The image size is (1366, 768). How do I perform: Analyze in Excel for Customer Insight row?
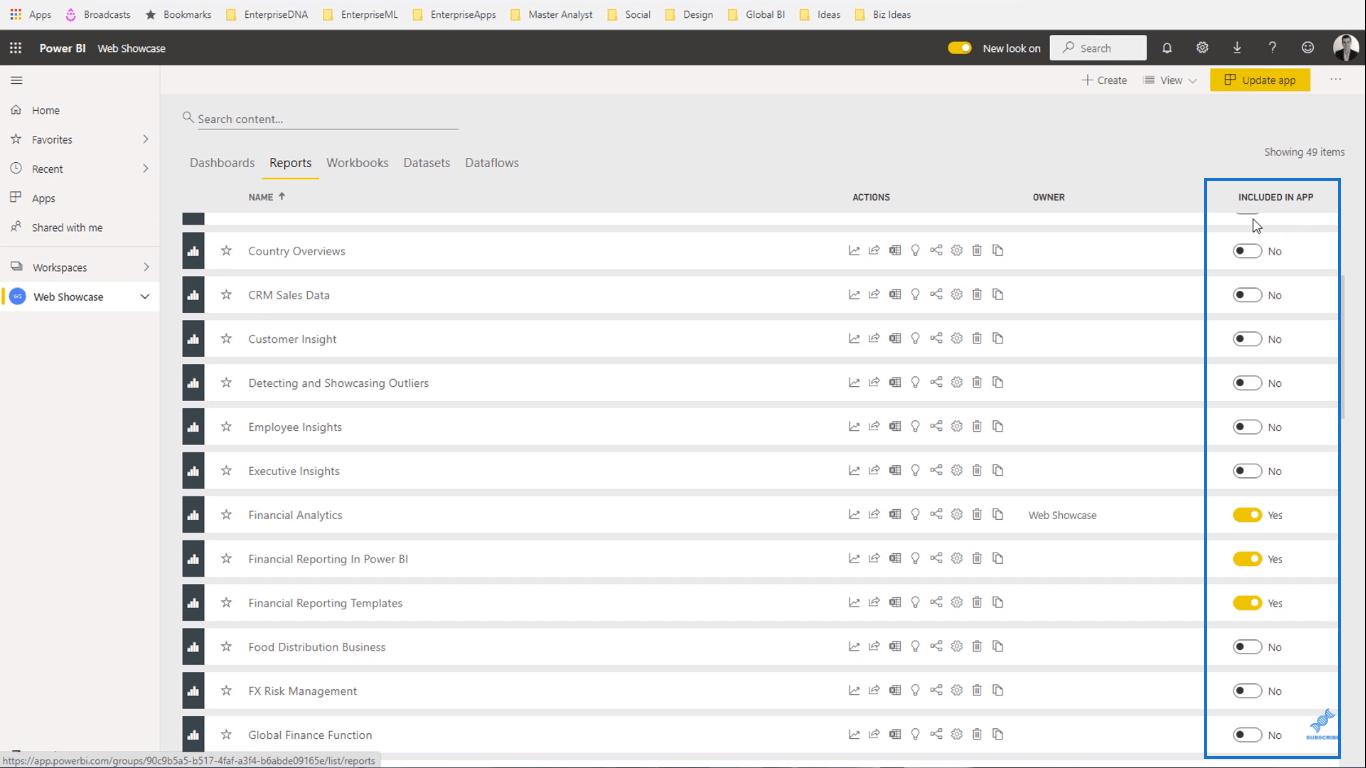click(x=895, y=339)
